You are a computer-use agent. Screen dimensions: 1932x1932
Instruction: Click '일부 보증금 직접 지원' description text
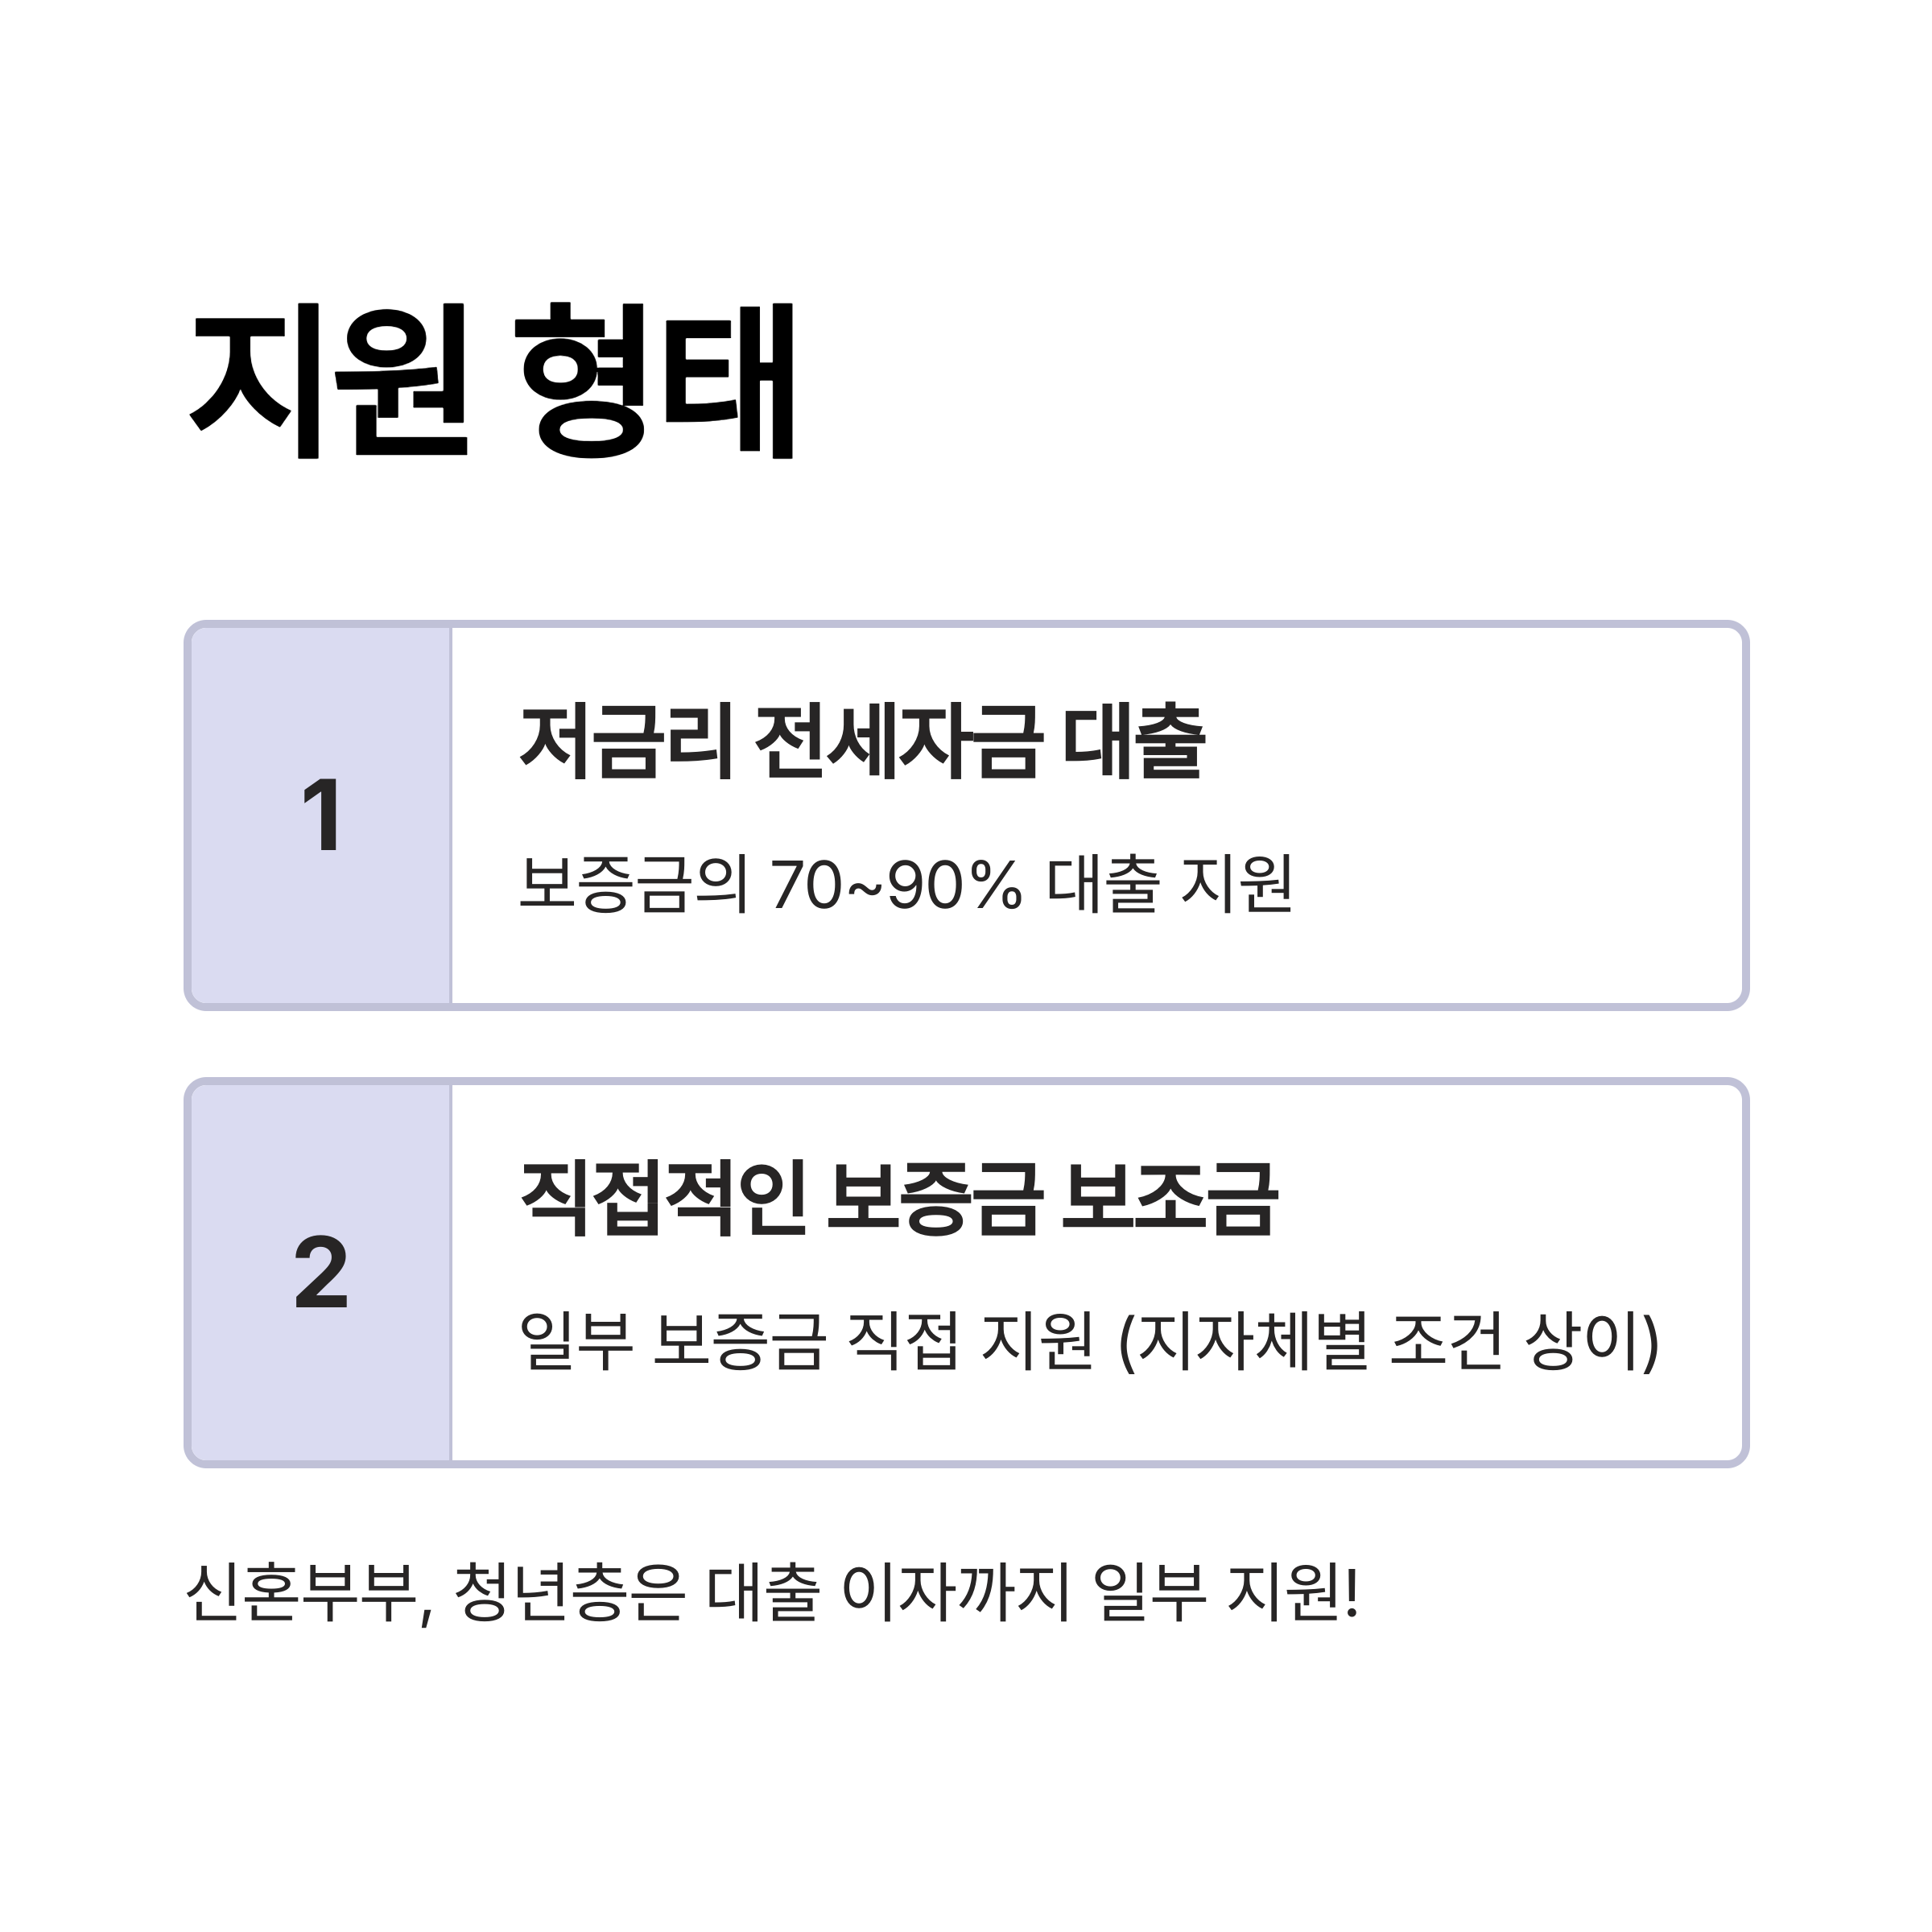point(806,1341)
